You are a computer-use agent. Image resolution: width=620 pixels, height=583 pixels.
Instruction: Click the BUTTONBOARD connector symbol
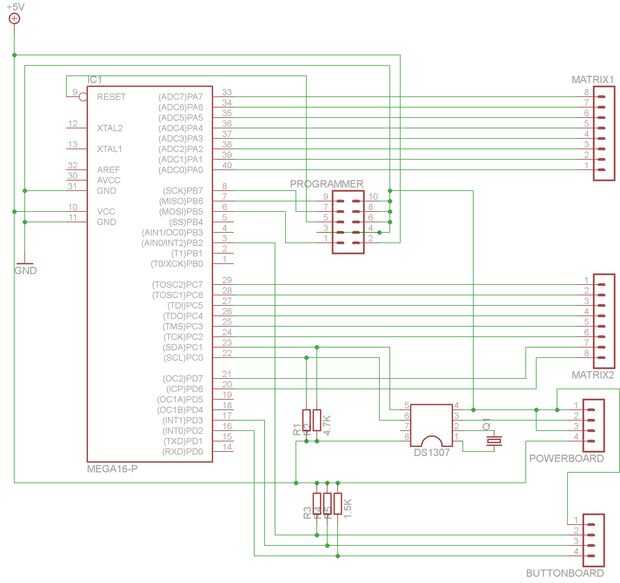(594, 540)
